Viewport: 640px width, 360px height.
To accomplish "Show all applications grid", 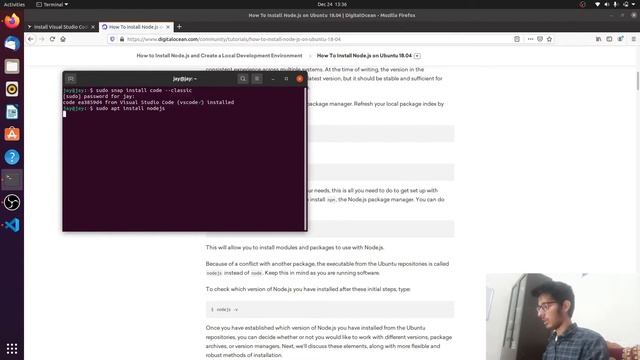I will [x=12, y=348].
